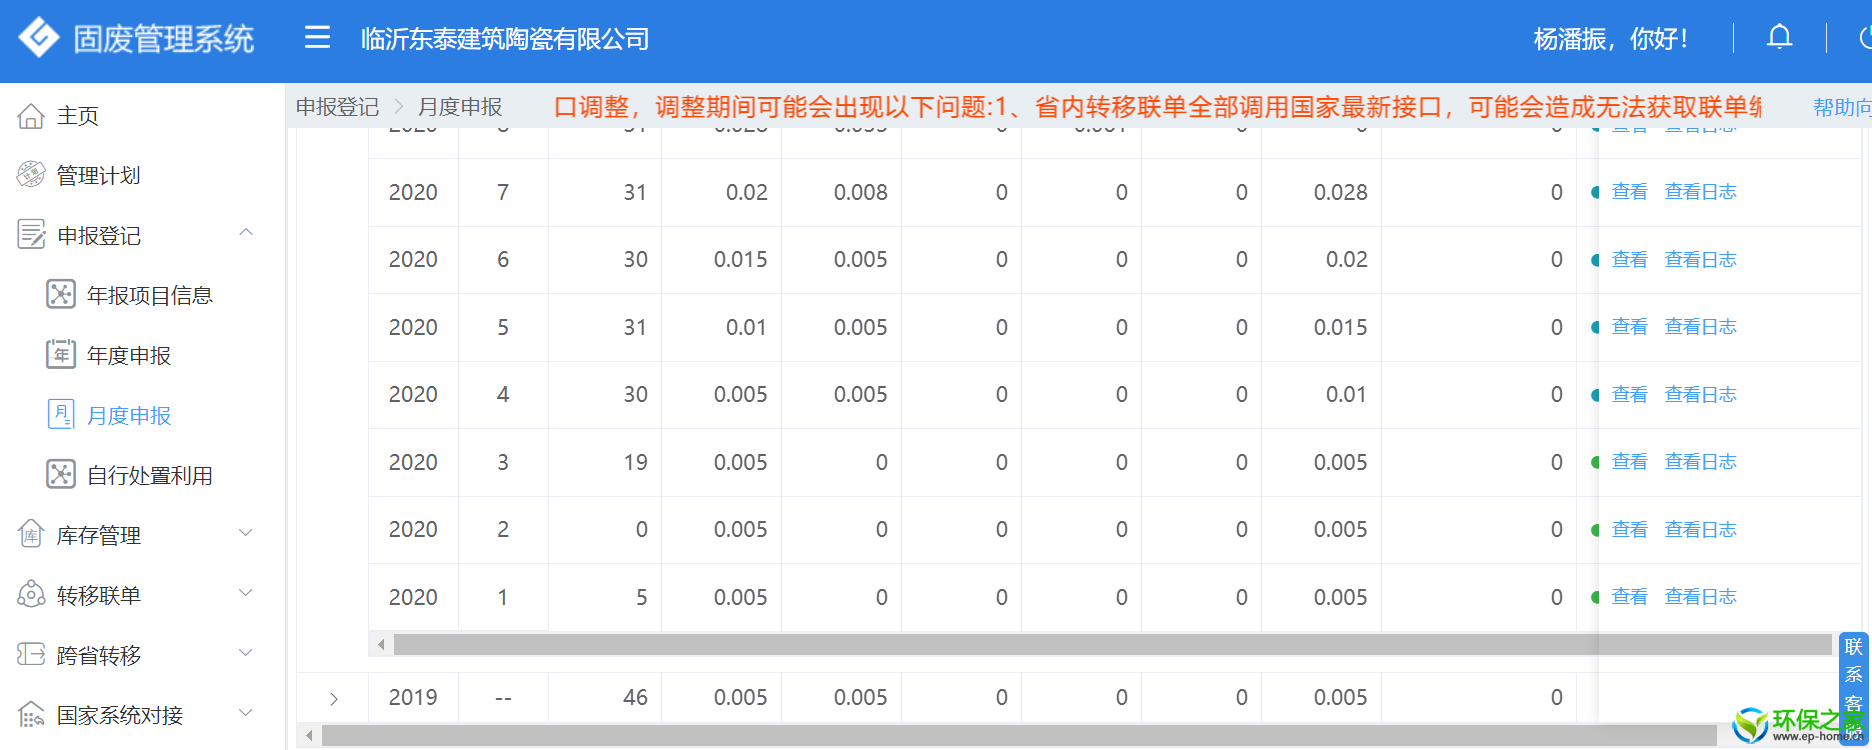Click the power icon after the bell

[1865, 38]
